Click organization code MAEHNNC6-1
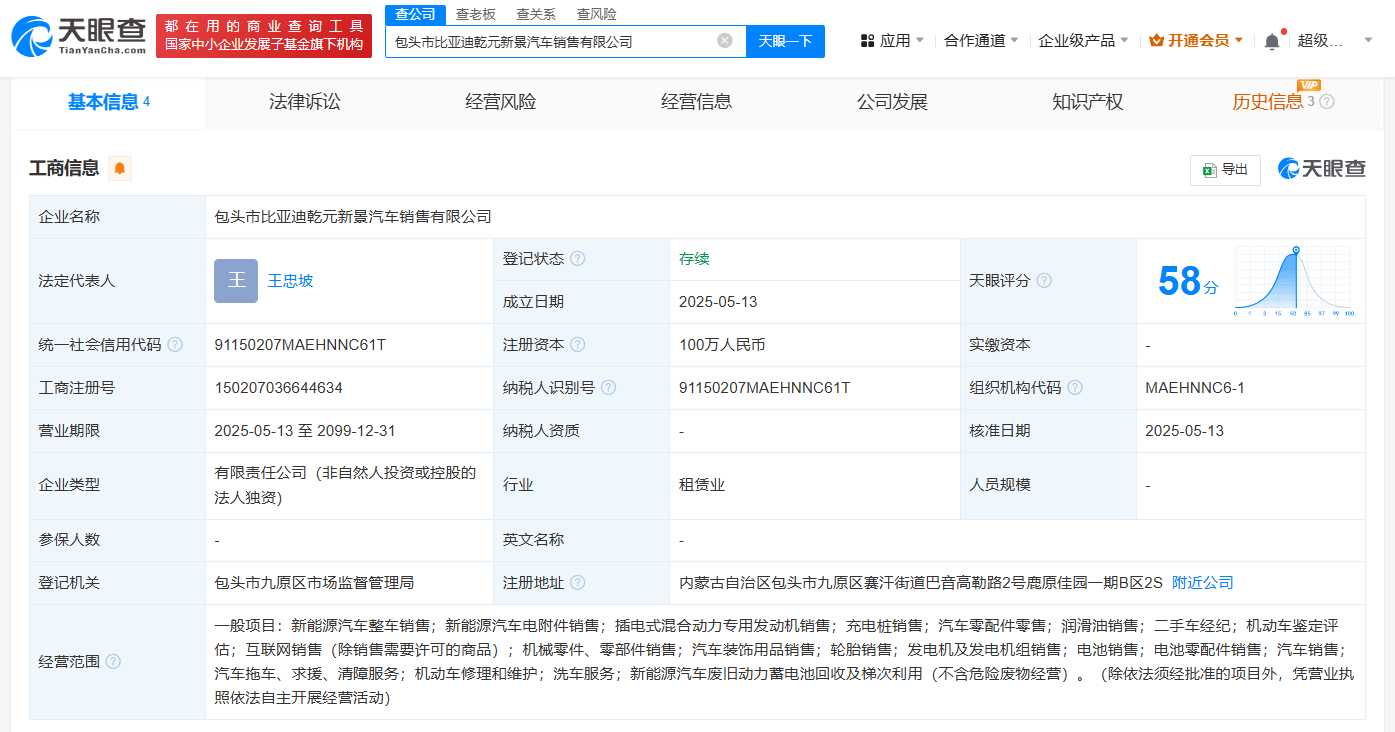1395x732 pixels. coord(1195,388)
